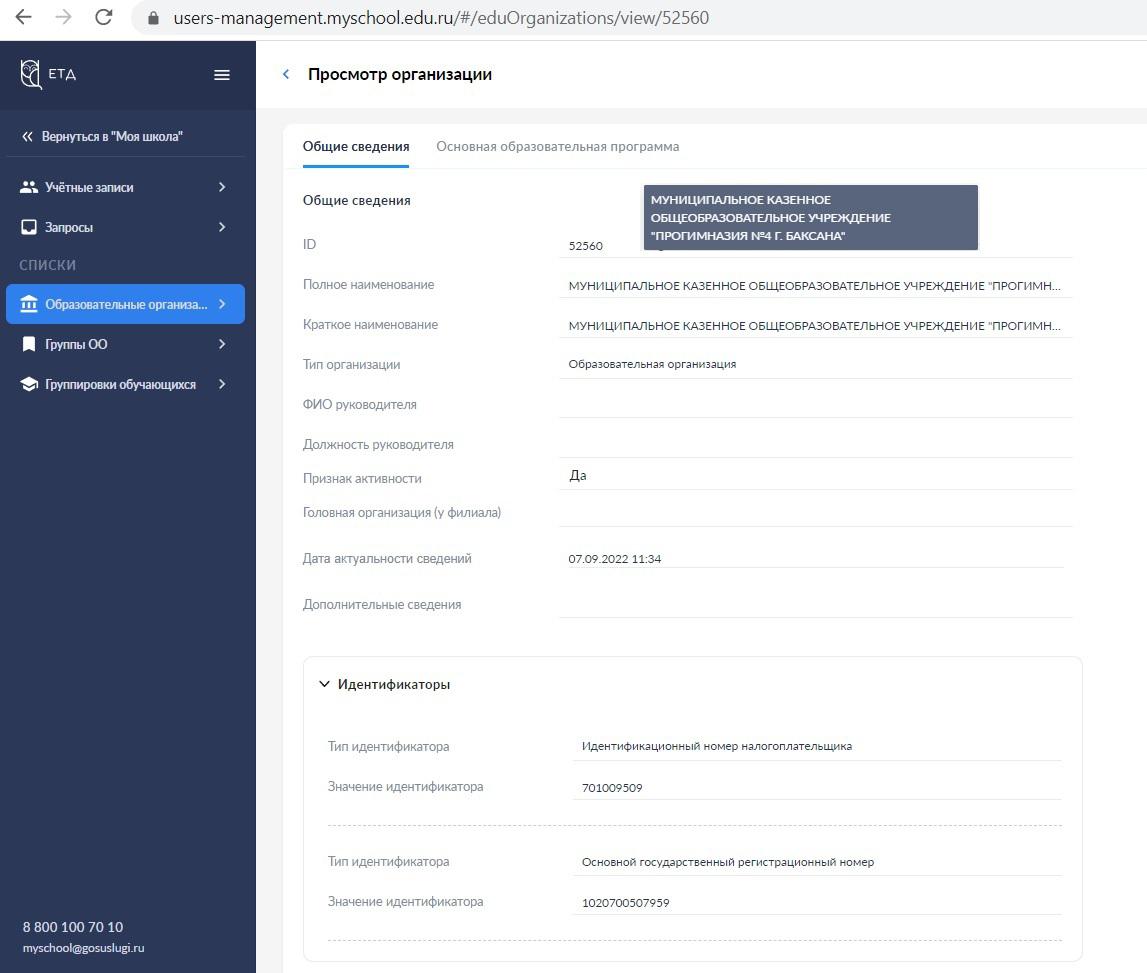
Task: Click the Полное наименование label
Action: pos(368,285)
